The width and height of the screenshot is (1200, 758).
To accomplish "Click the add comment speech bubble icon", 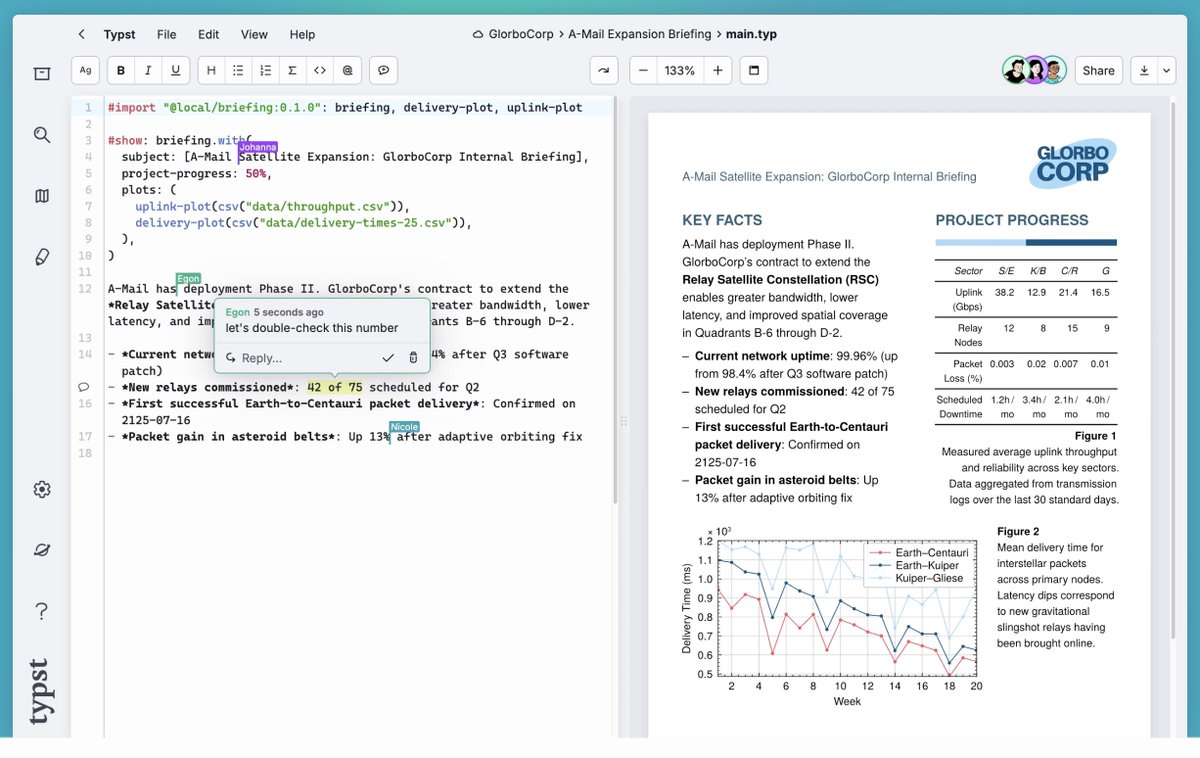I will coord(383,71).
